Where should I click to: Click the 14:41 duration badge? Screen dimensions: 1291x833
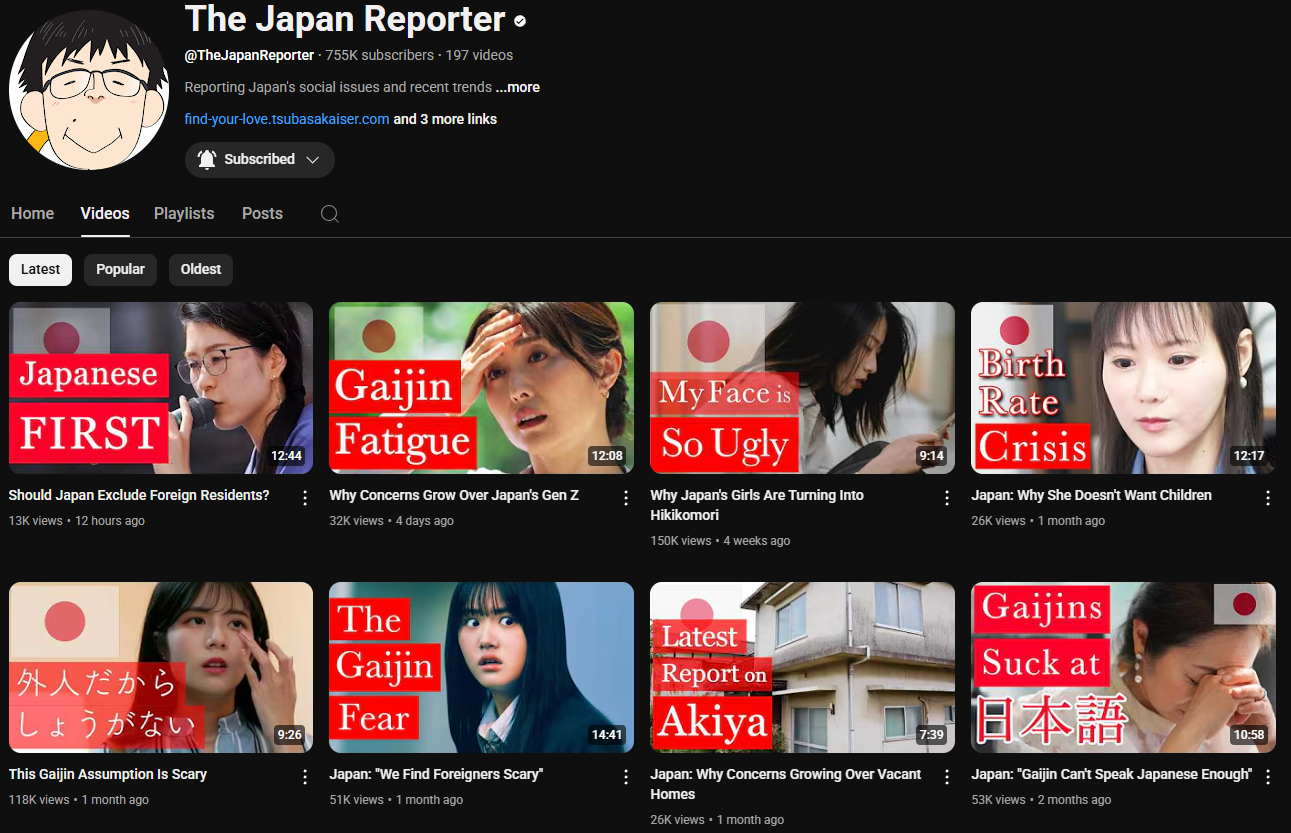coord(607,735)
